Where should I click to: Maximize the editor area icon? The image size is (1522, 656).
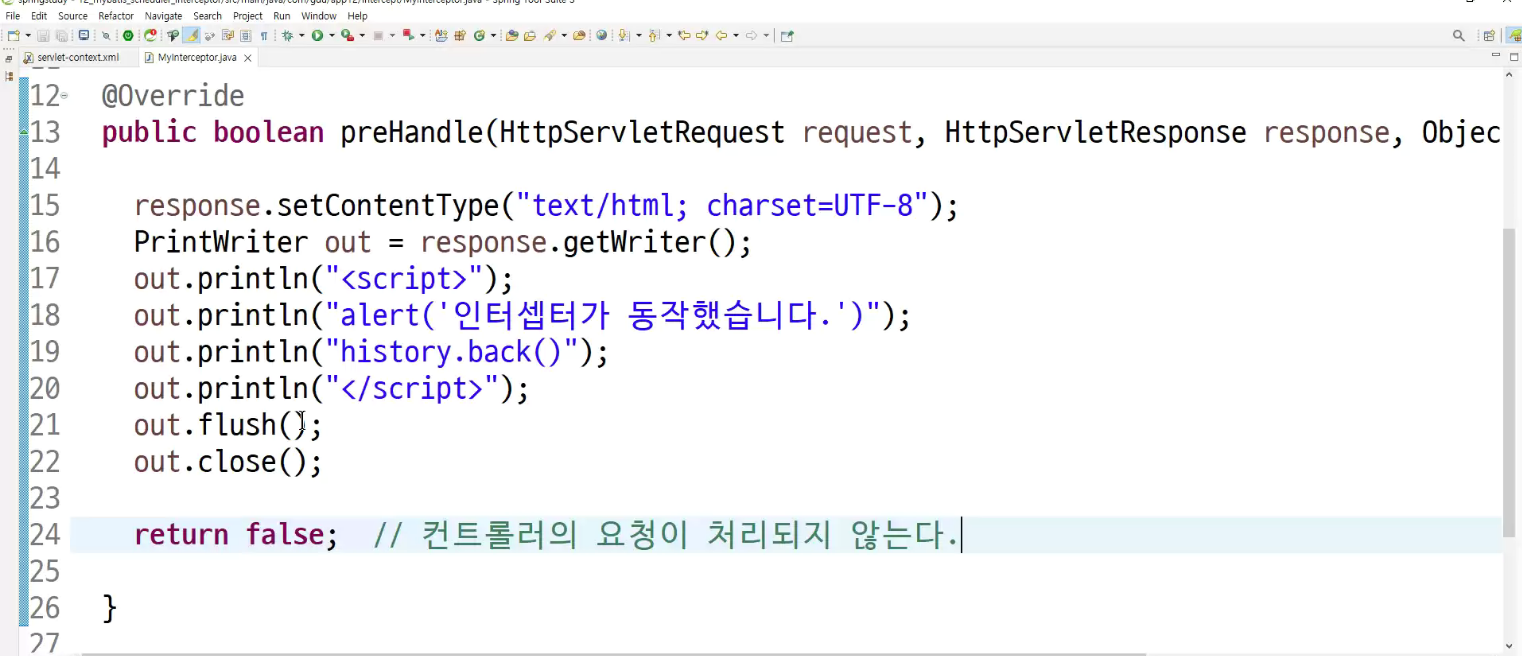(x=1514, y=57)
